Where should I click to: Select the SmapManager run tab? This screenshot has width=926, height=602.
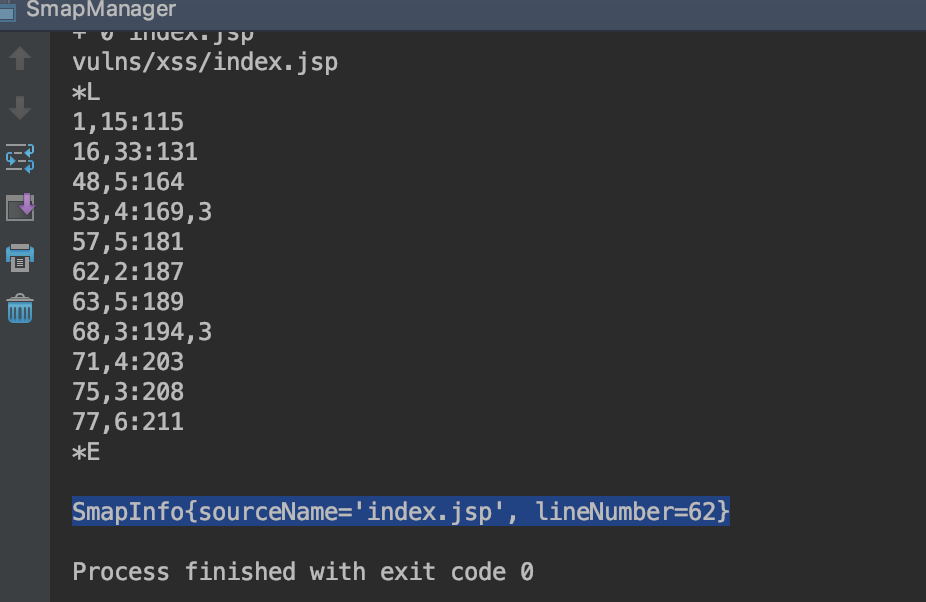click(x=100, y=10)
